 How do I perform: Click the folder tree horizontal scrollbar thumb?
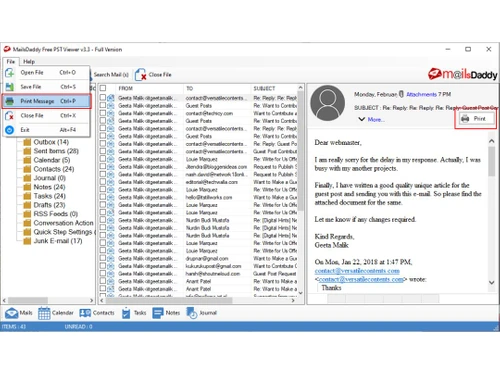pos(29,300)
